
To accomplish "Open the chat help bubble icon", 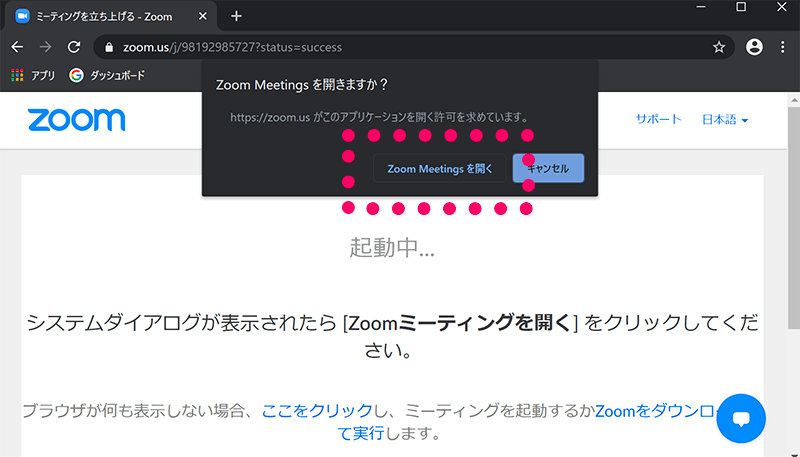I will pyautogui.click(x=741, y=419).
